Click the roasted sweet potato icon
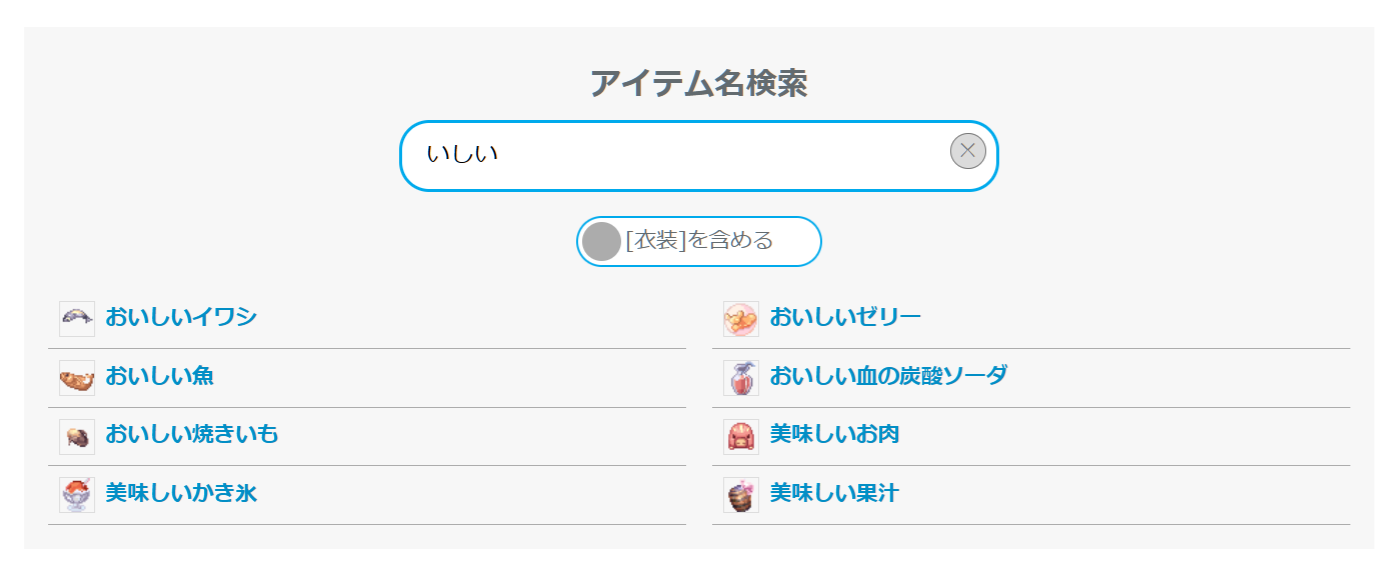1398x570 pixels. pos(77,436)
